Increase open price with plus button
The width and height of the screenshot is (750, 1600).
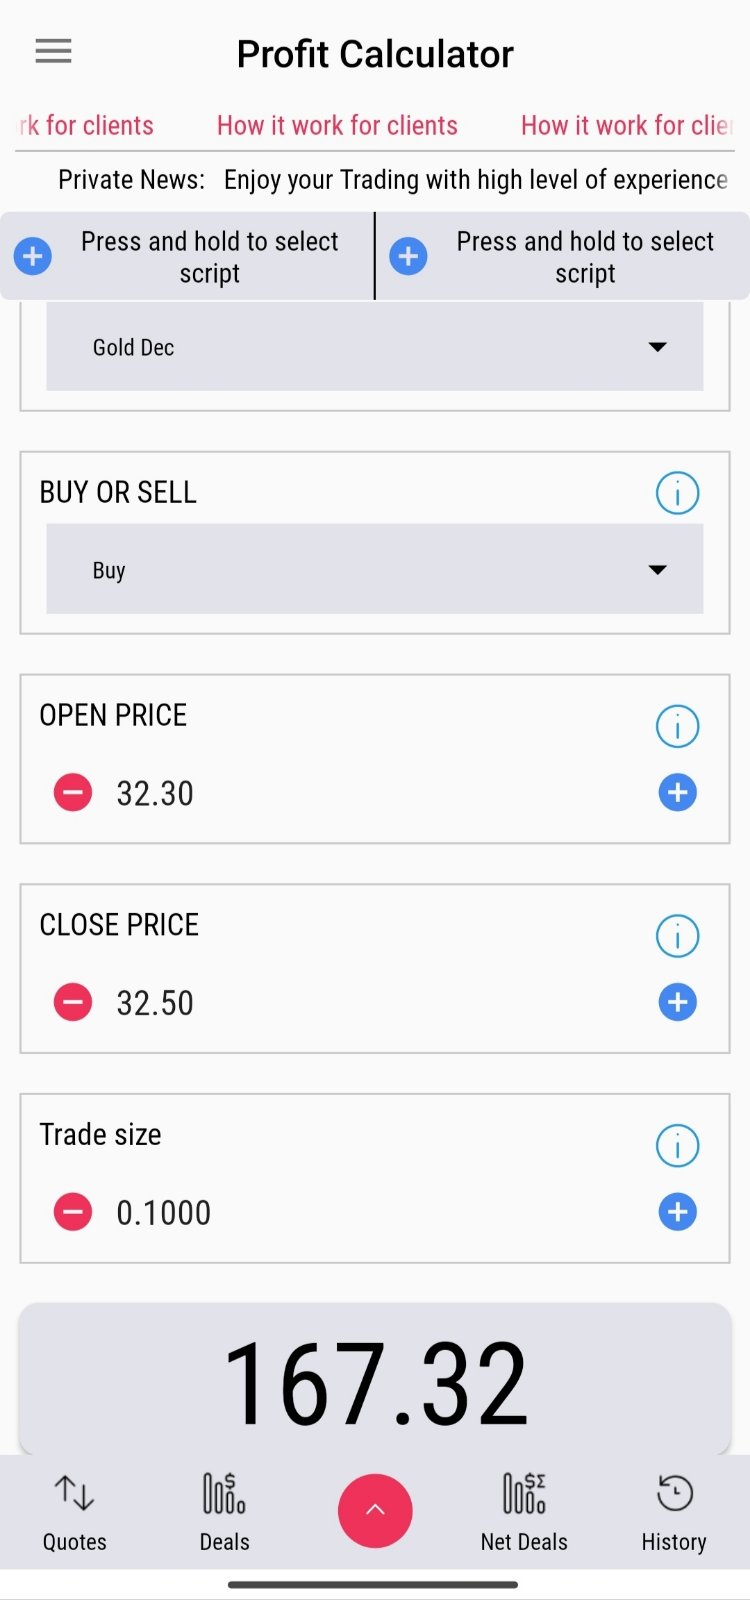677,793
